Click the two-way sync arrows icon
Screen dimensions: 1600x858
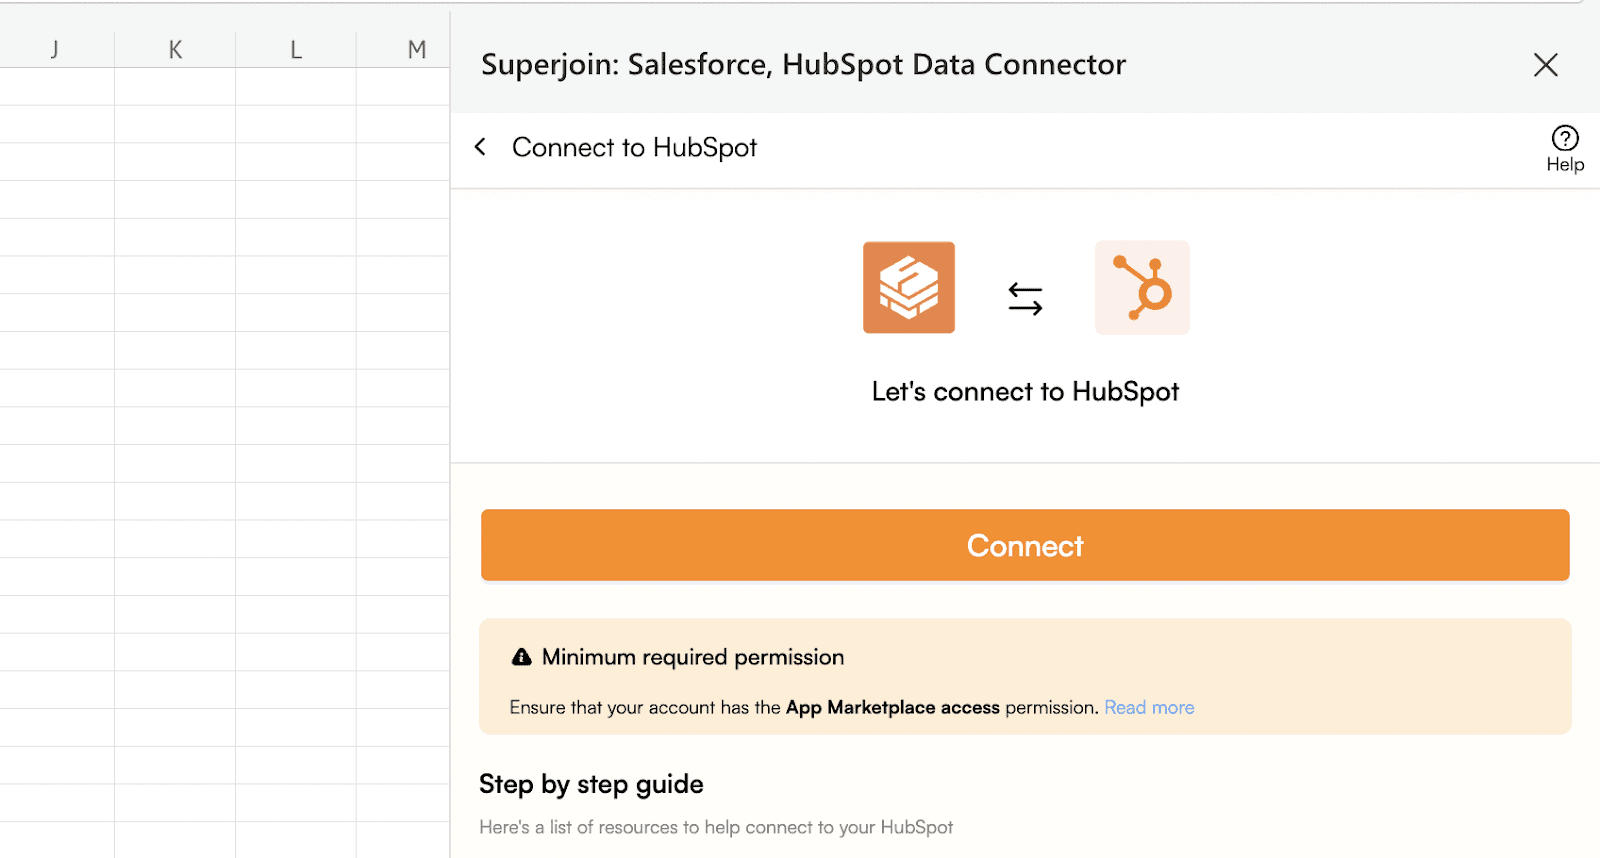(1025, 298)
